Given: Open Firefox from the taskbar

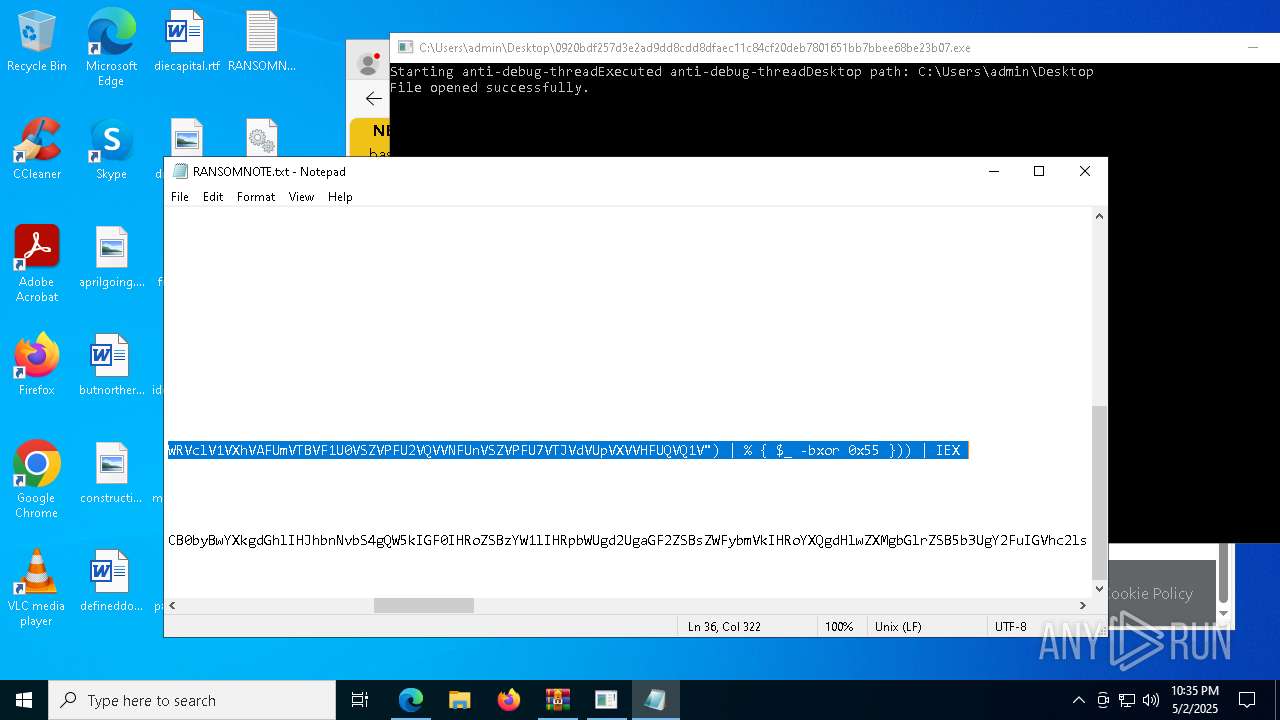Looking at the screenshot, I should (509, 700).
